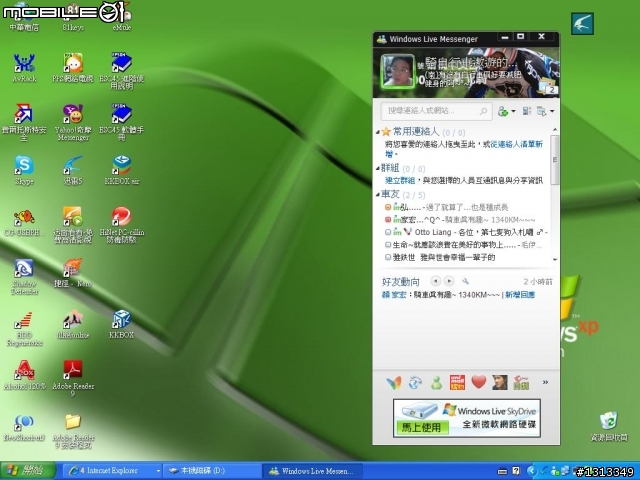Launch Yahoo!奇摩 Messenger from the desktop

(x=73, y=122)
